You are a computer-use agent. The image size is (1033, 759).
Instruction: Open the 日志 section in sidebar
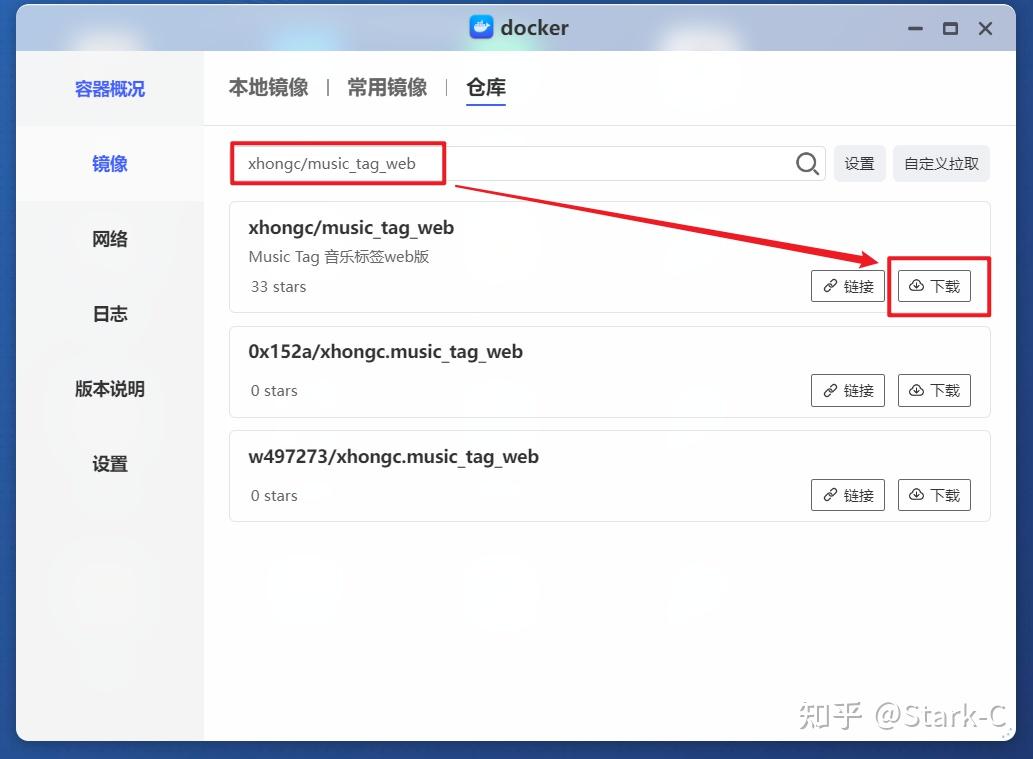108,313
